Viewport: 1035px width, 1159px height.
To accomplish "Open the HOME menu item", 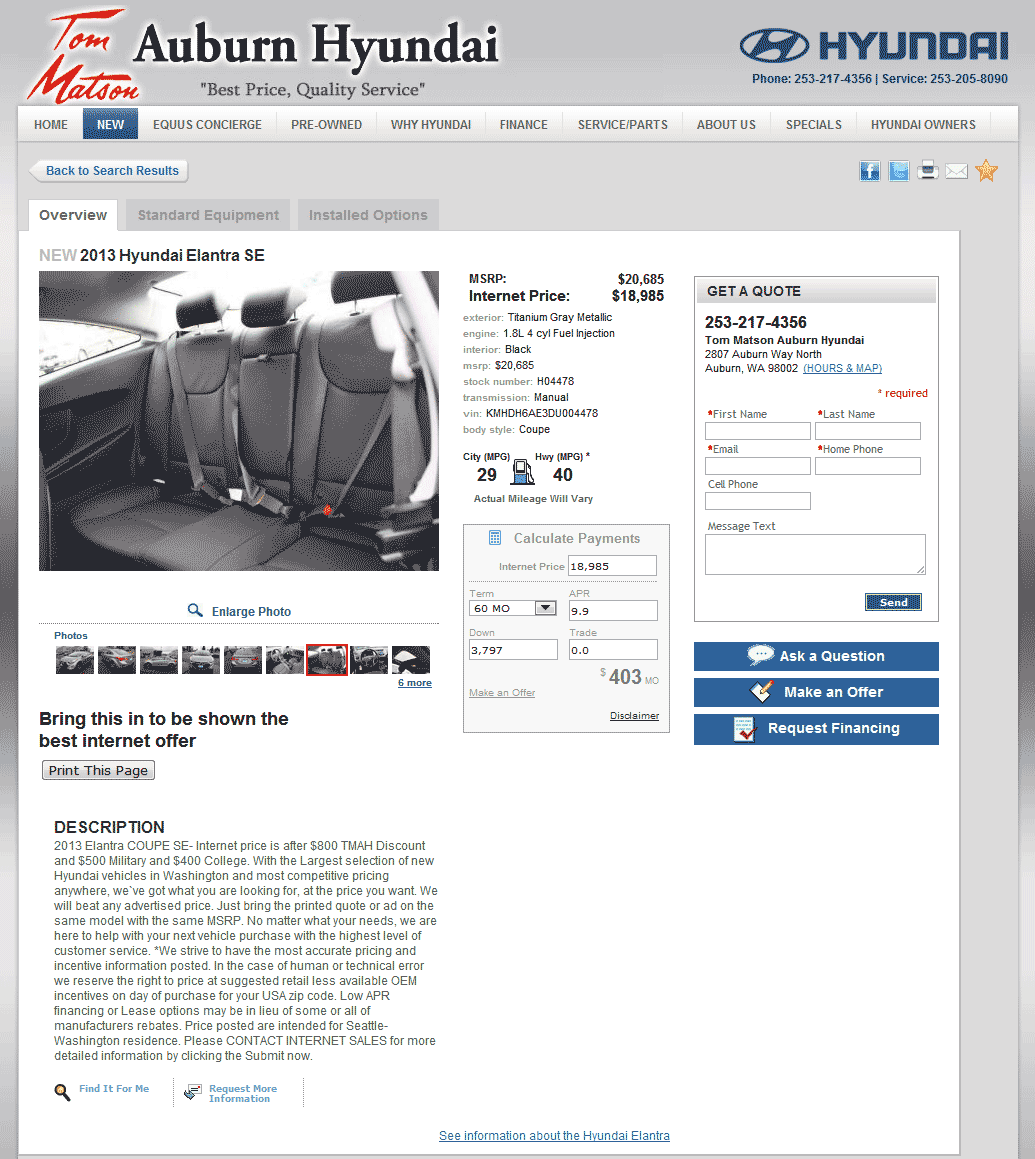I will [x=51, y=125].
